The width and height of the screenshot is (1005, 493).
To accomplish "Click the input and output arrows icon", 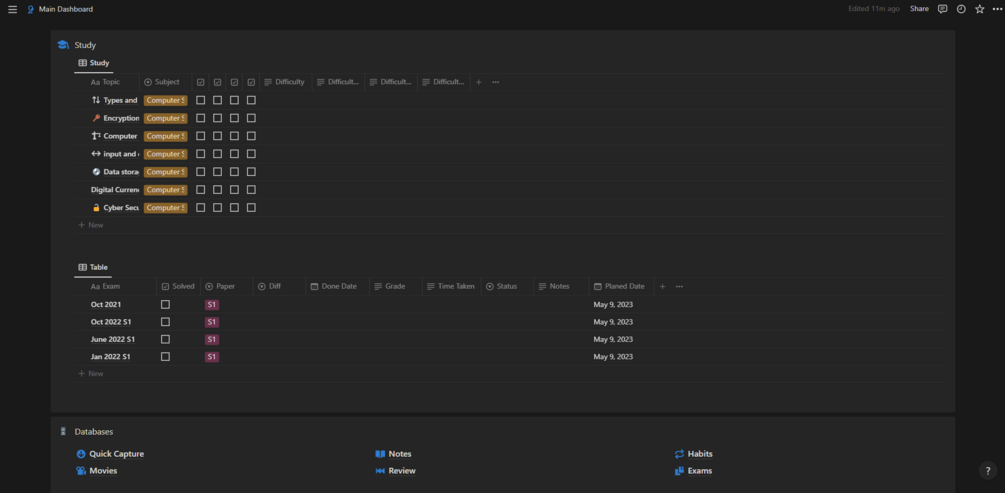I will tap(96, 154).
